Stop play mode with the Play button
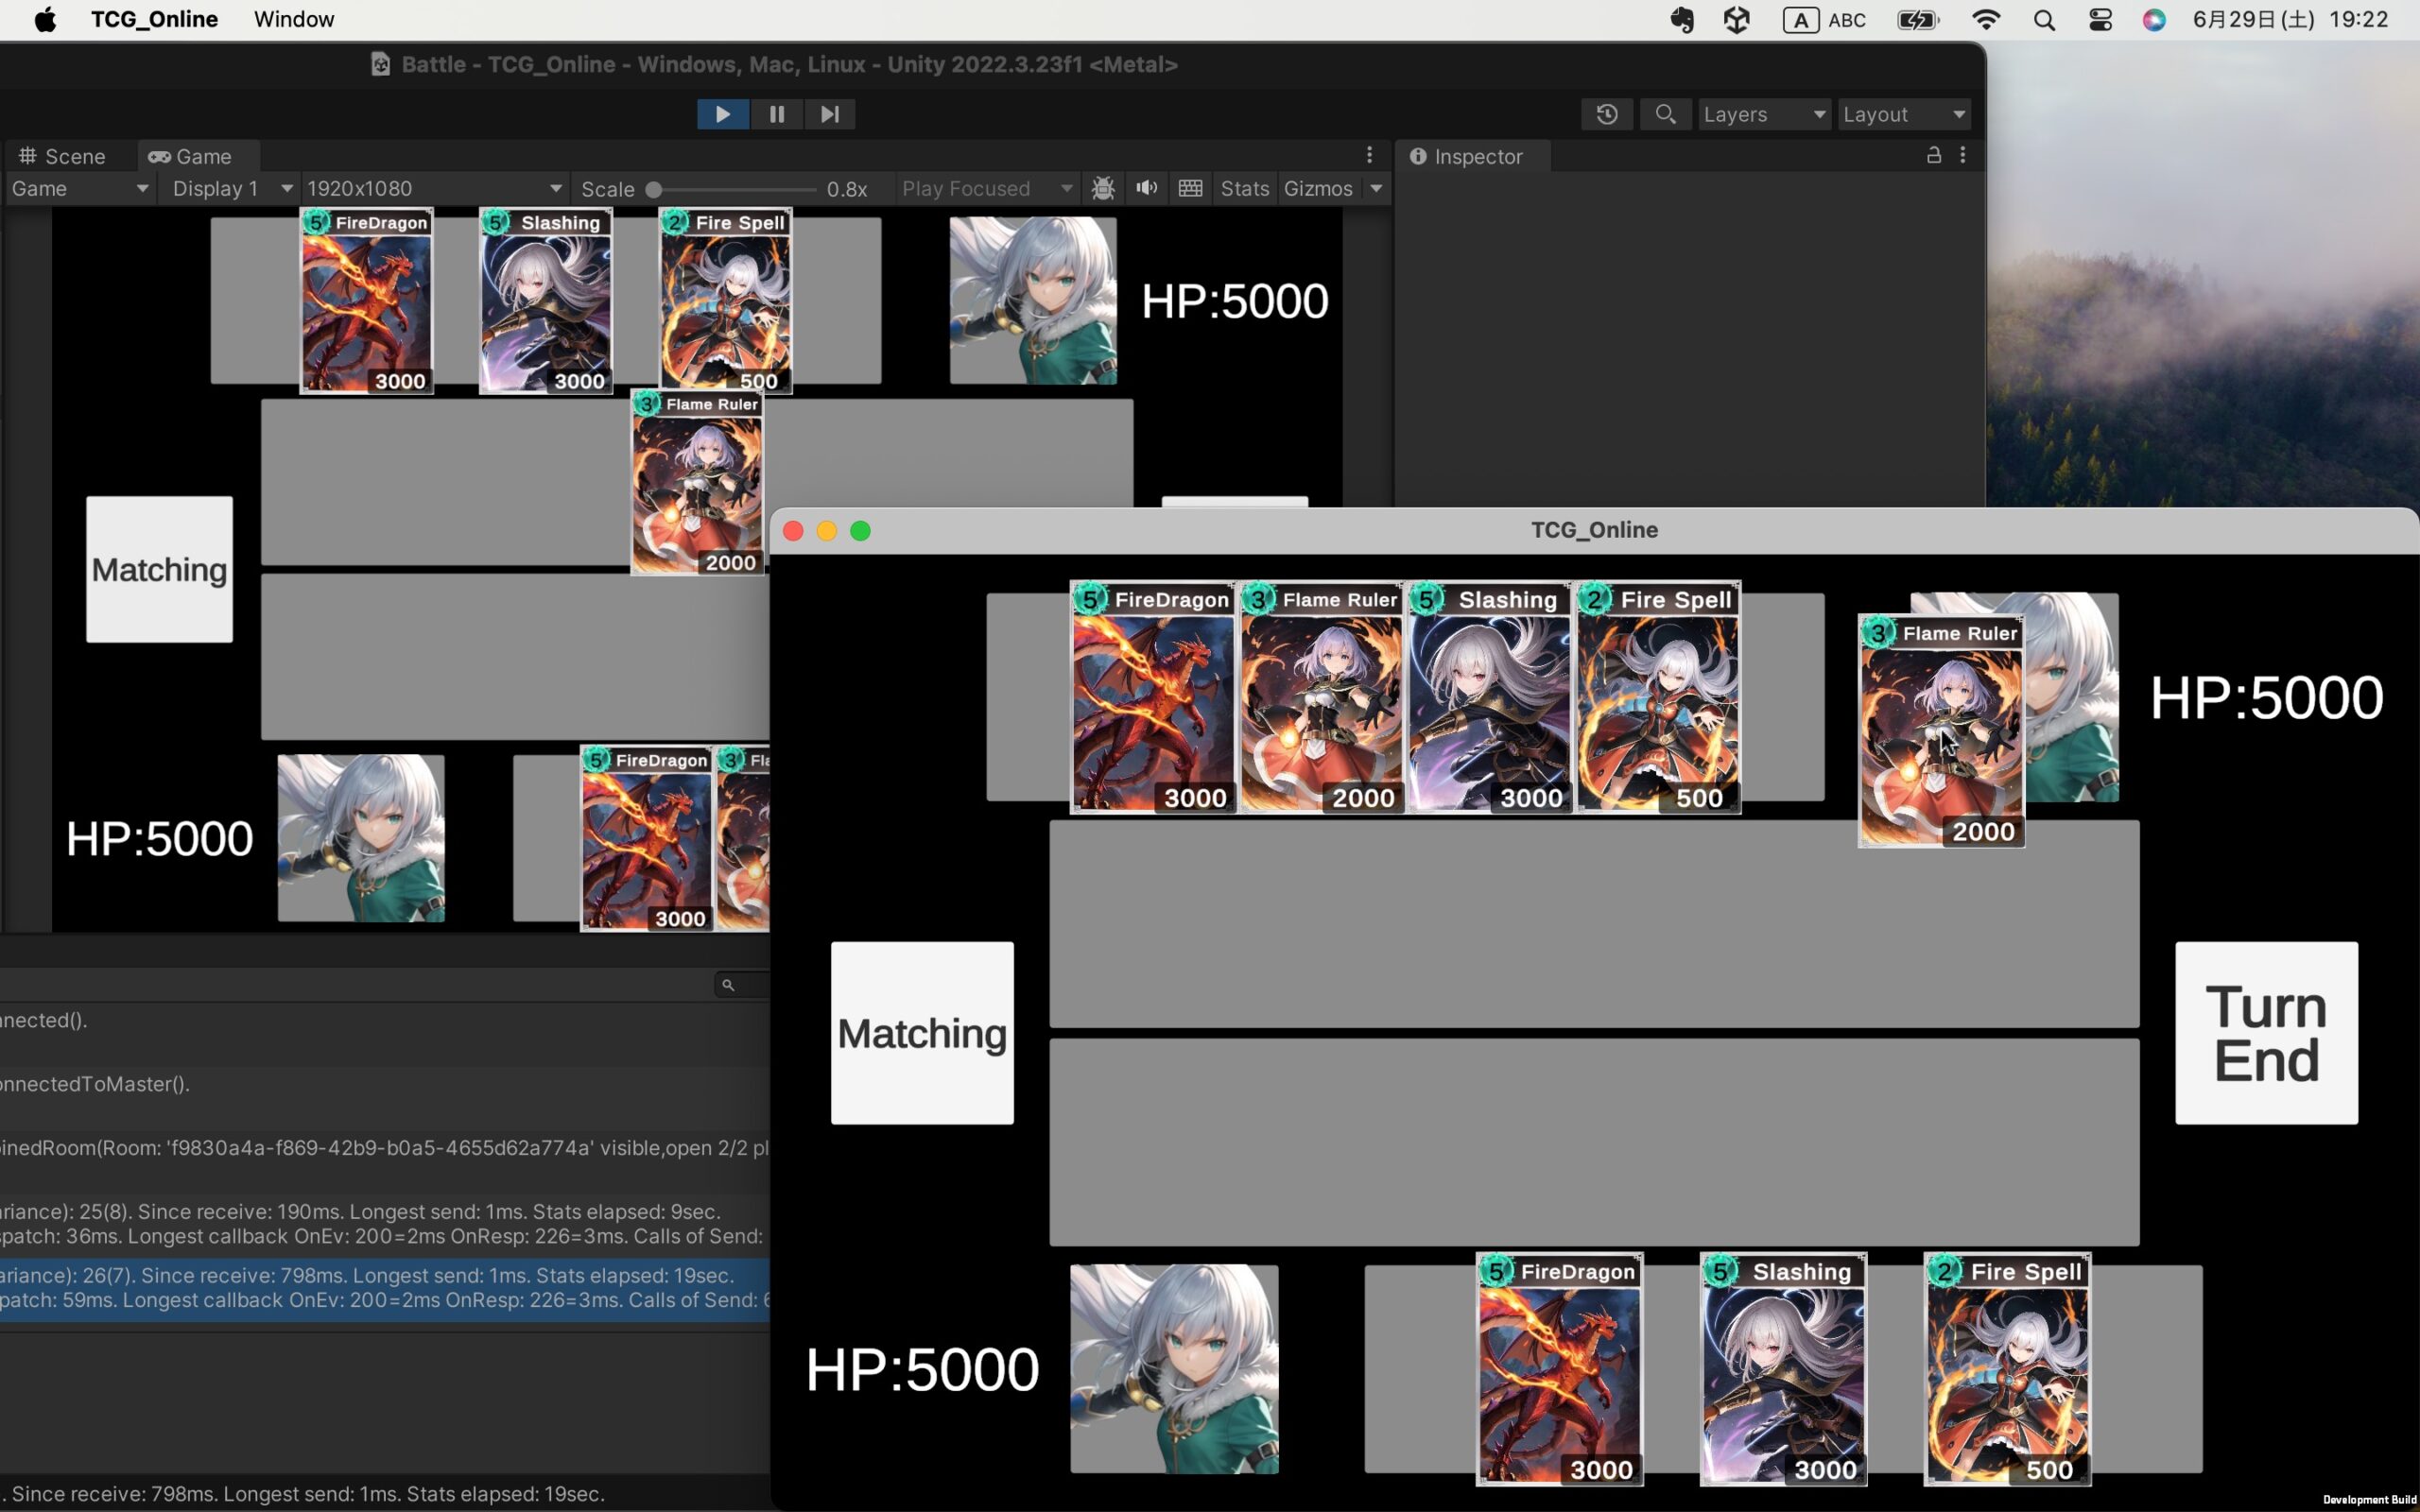 tap(722, 114)
